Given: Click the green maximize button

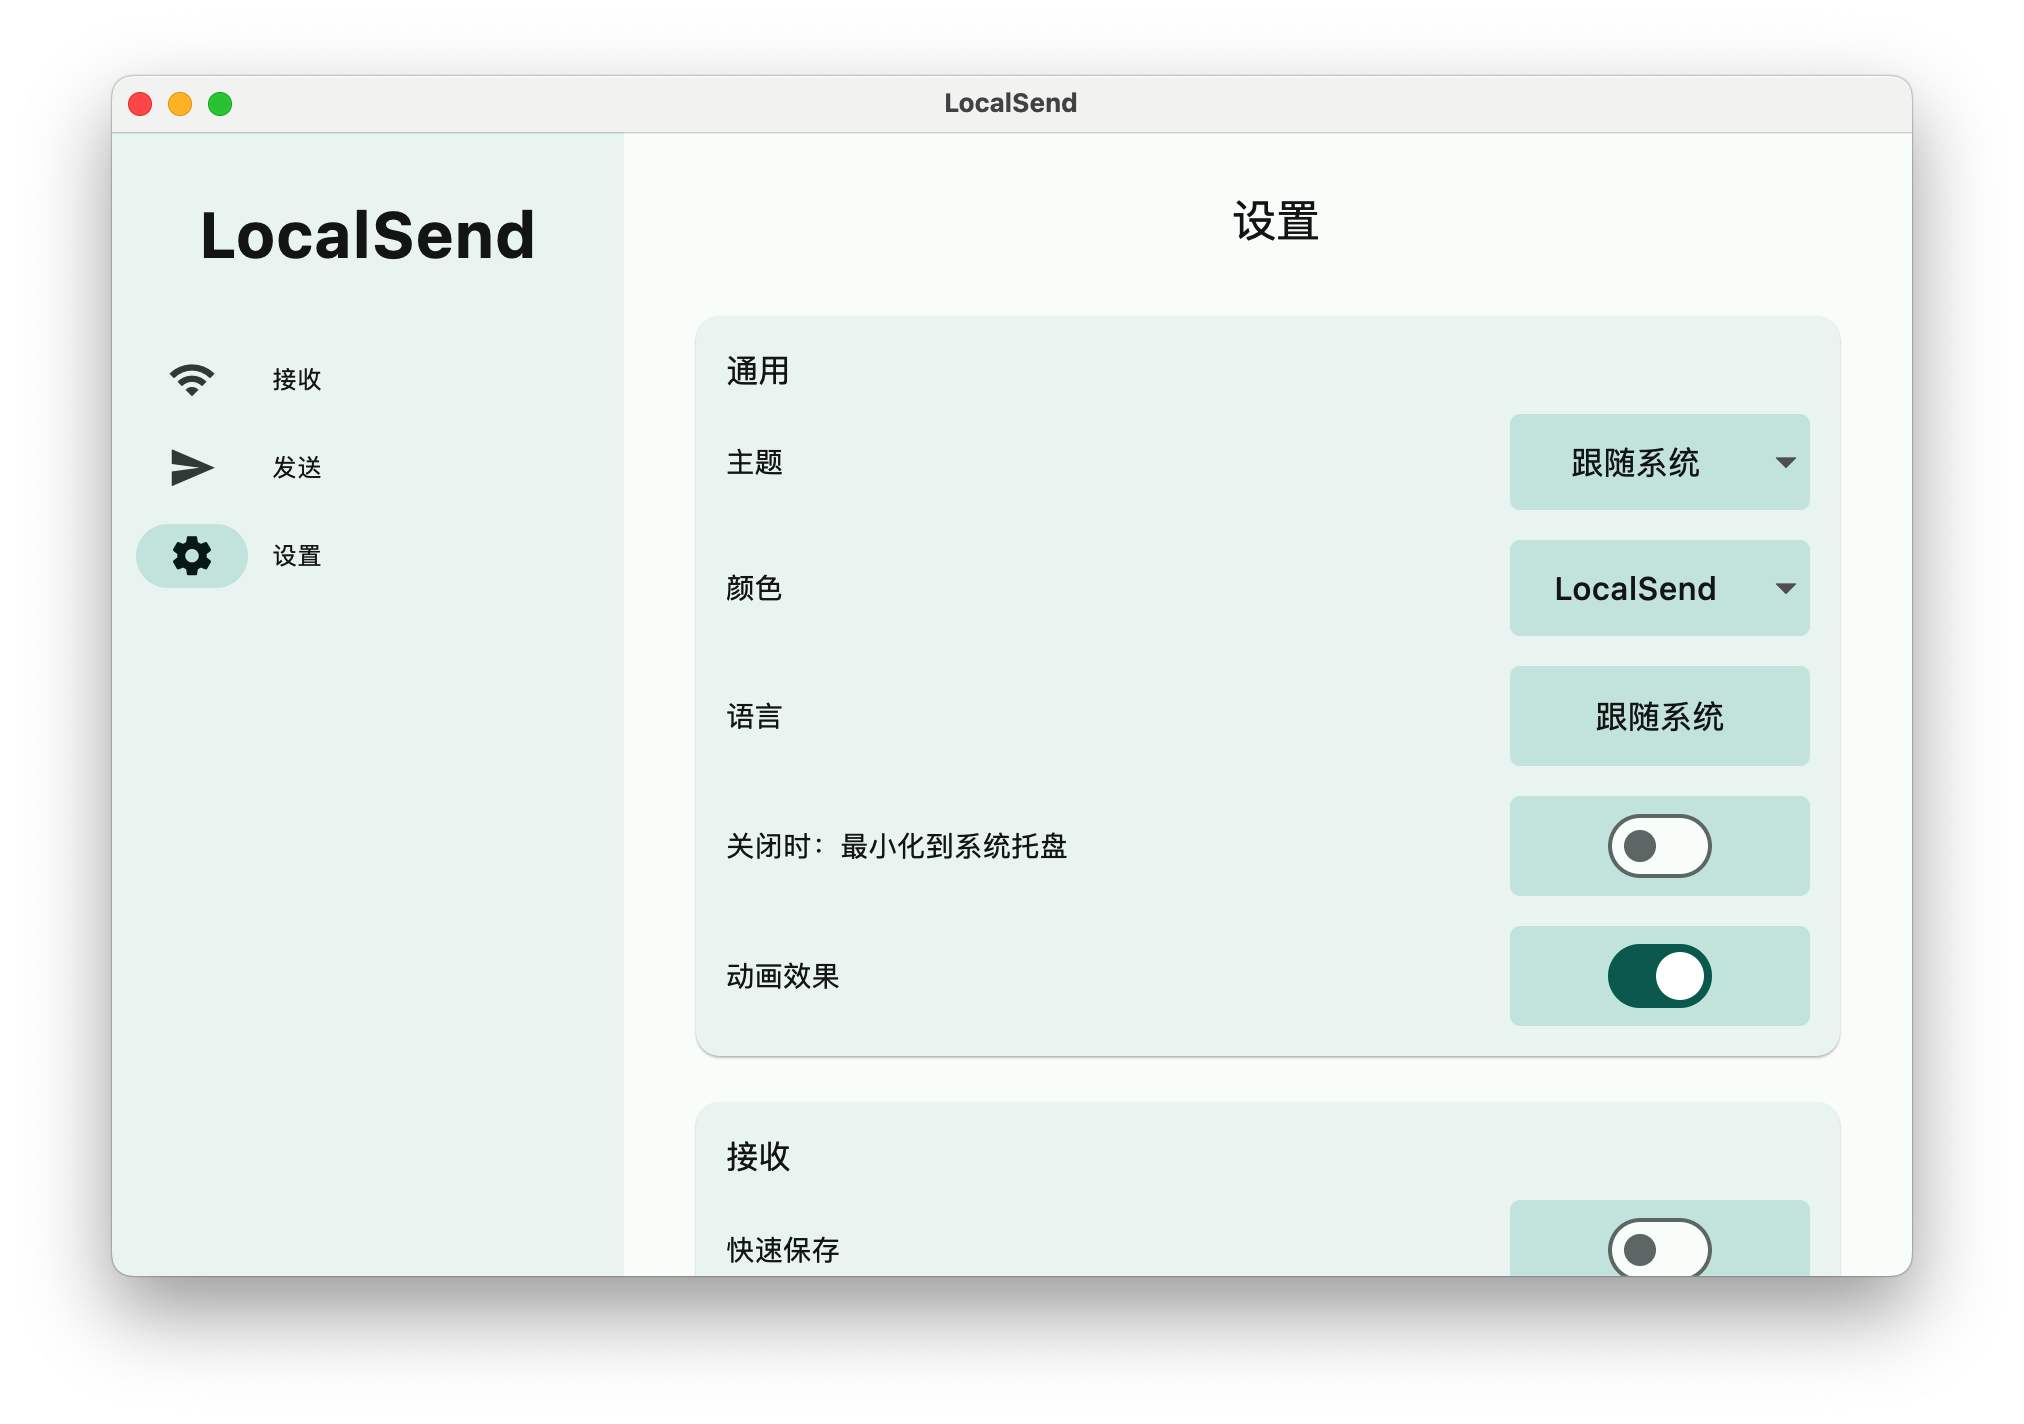Looking at the screenshot, I should click(219, 103).
